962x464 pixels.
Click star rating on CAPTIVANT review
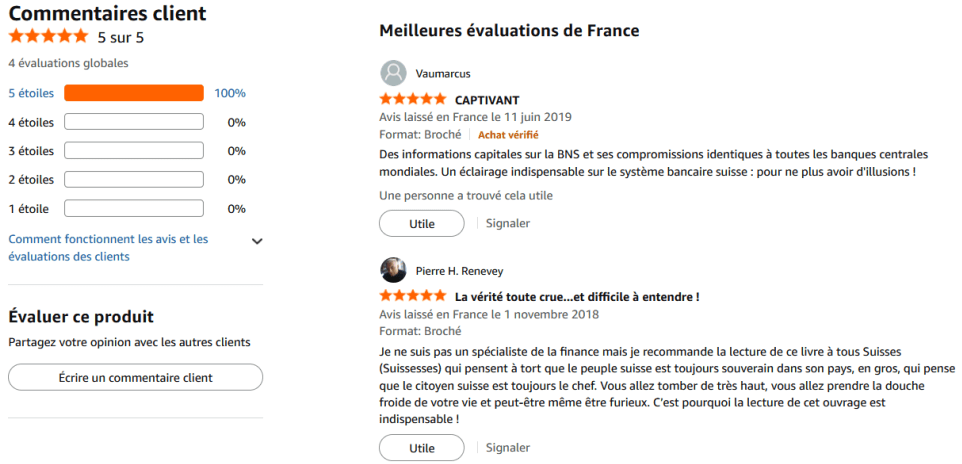[413, 100]
